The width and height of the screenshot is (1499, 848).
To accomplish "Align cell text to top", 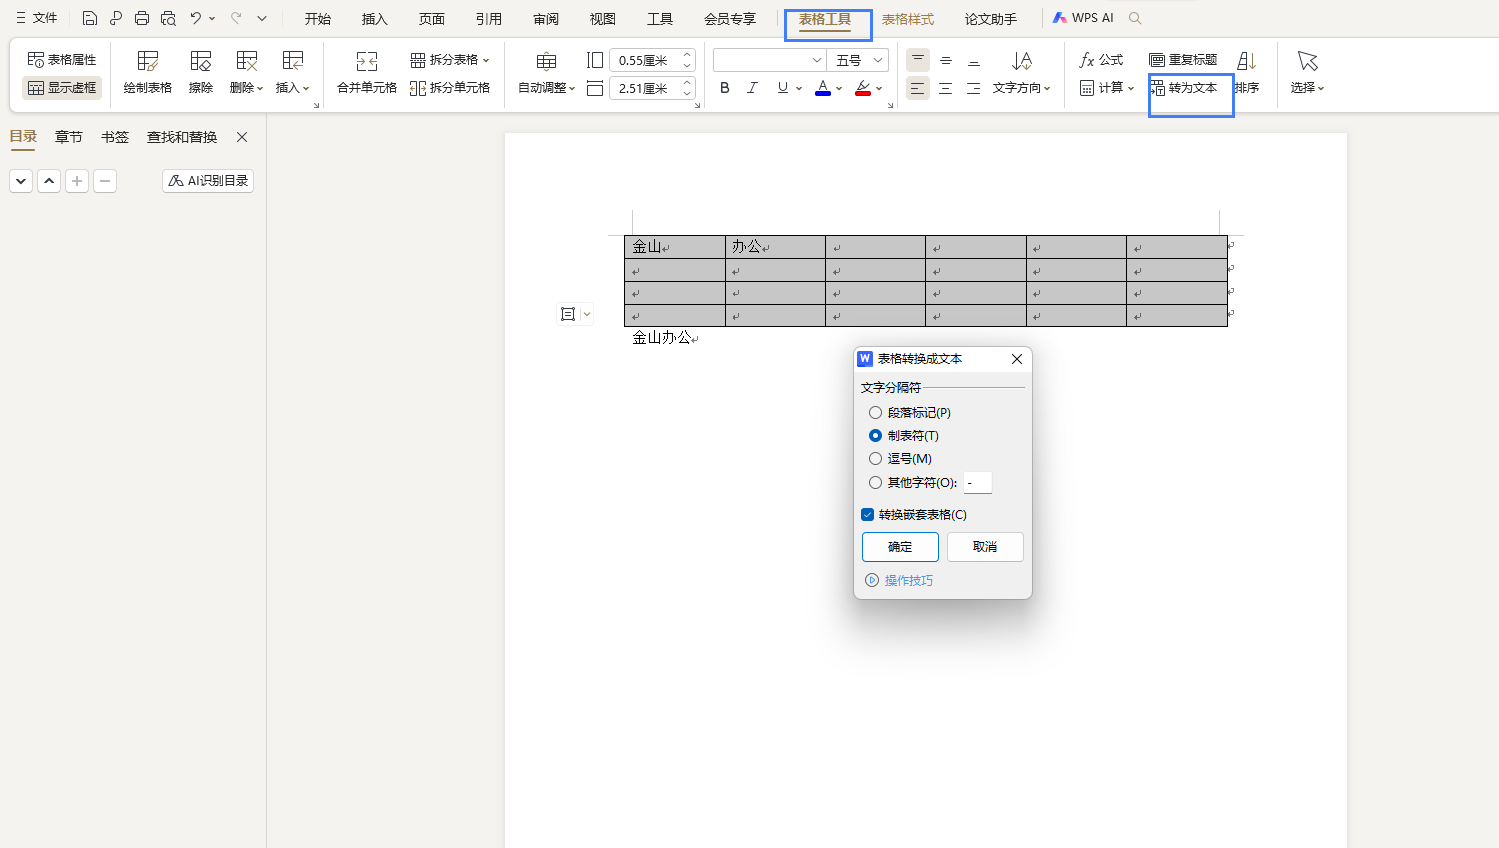I will coord(918,60).
